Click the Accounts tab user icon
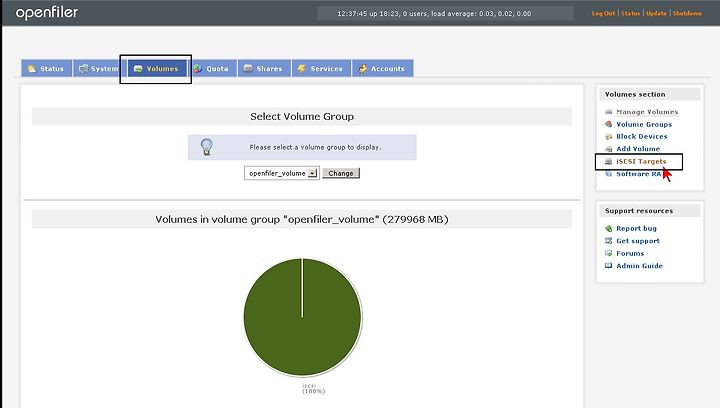Viewport: 720px width, 408px height. 362,69
